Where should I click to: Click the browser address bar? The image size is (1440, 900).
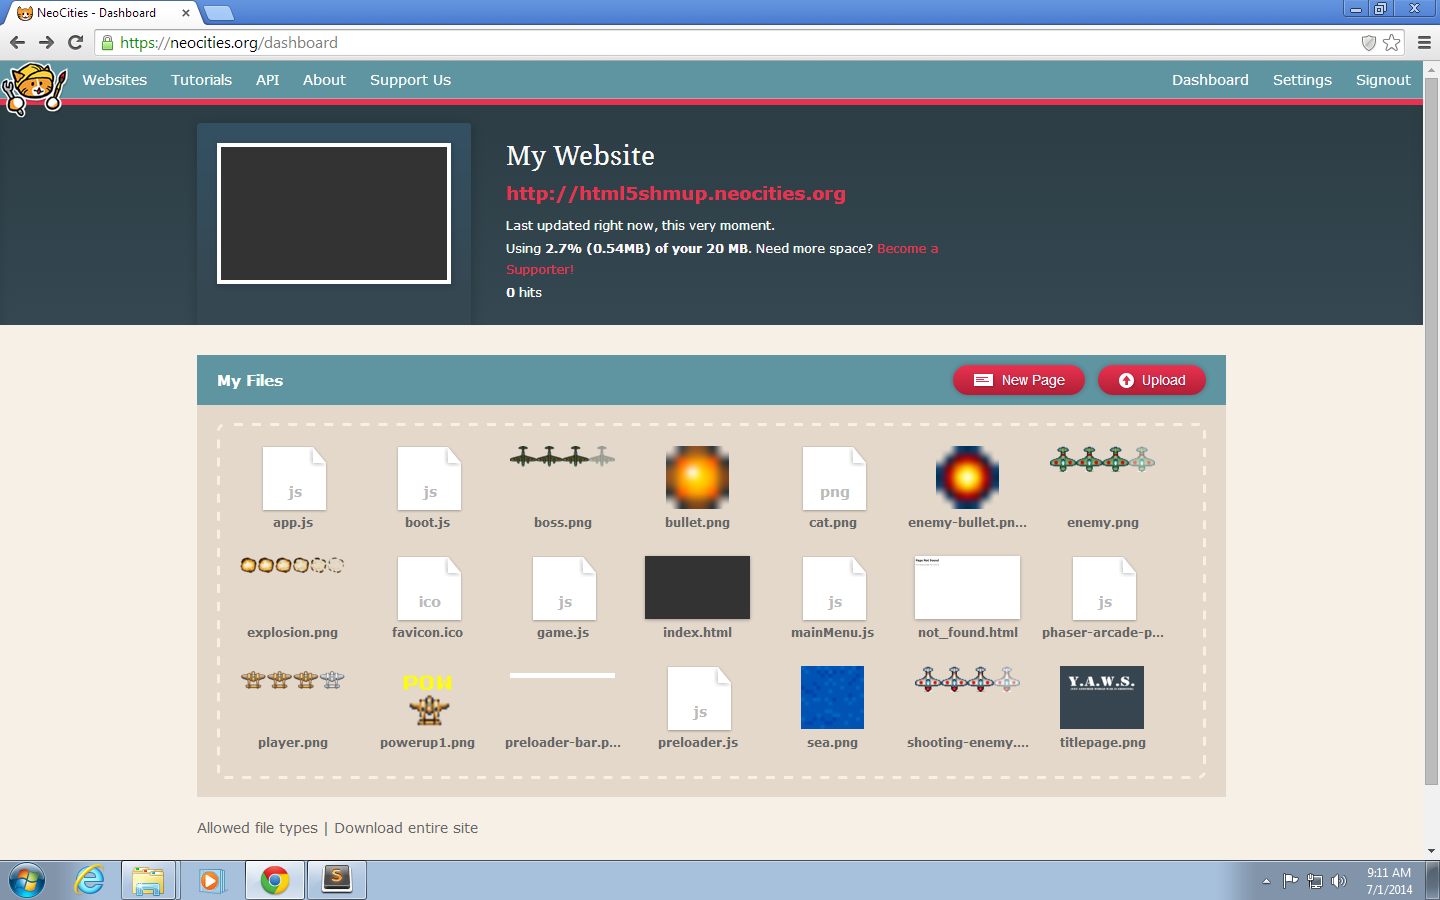point(700,42)
